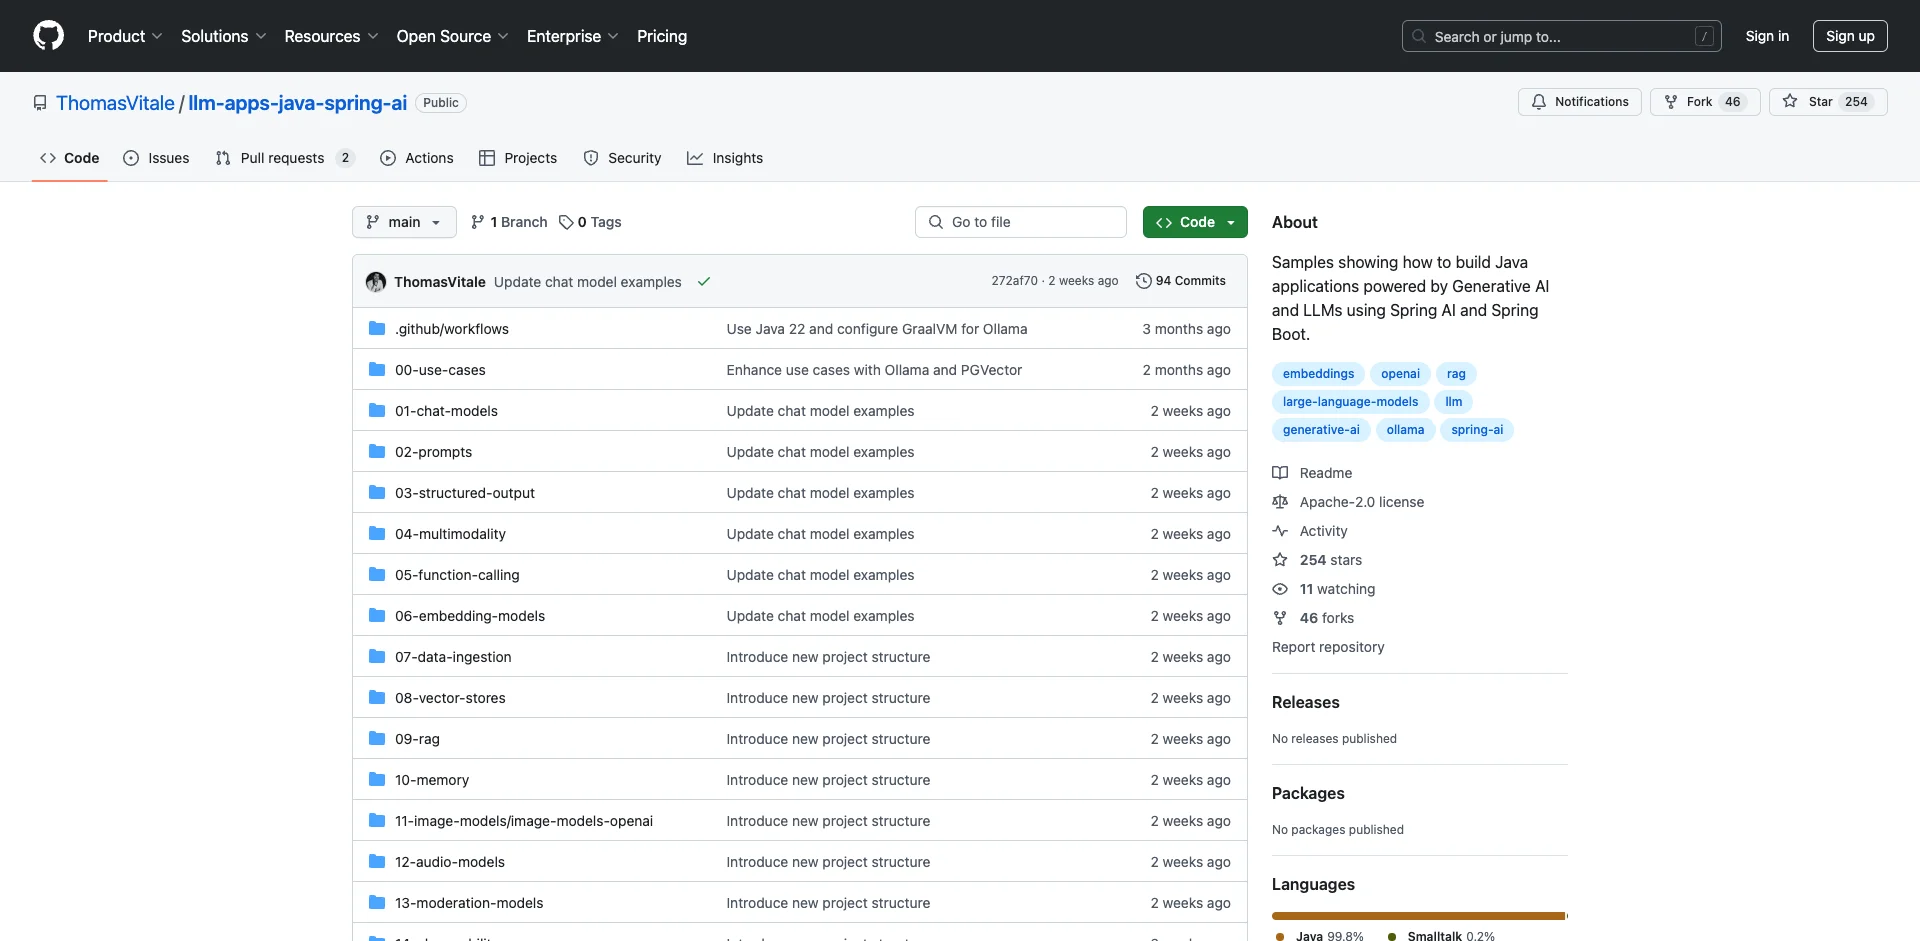Viewport: 1920px width, 941px height.
Task: Click the history clock icon near 94 Commits
Action: (x=1143, y=281)
